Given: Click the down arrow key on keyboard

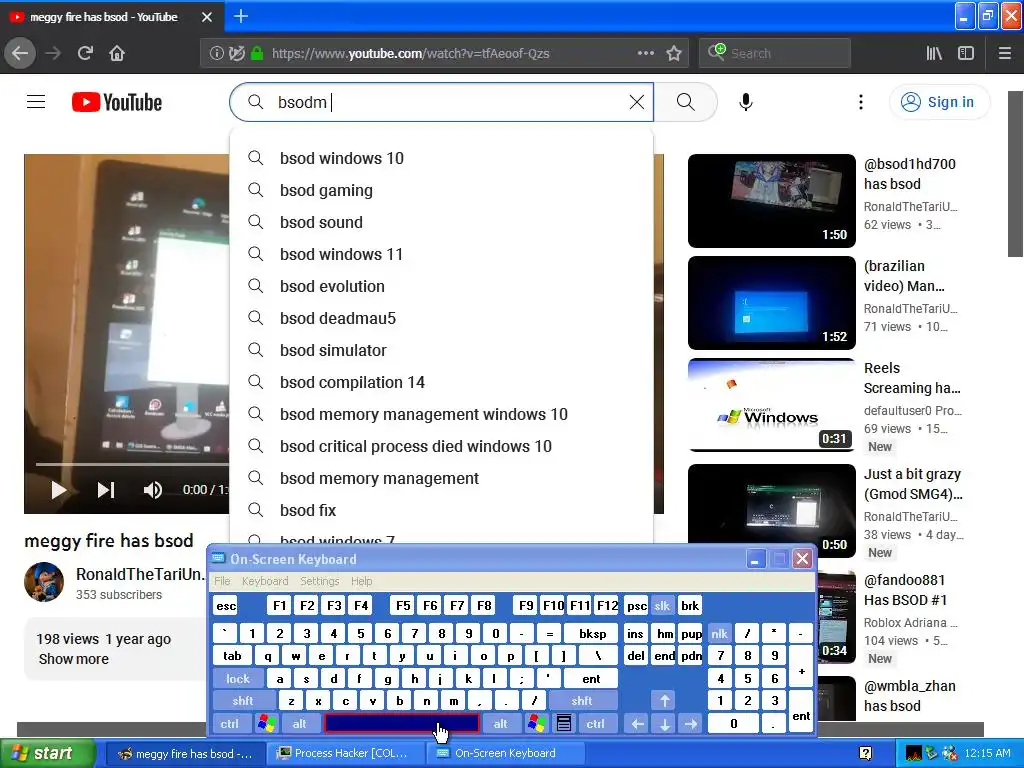Looking at the screenshot, I should 664,724.
